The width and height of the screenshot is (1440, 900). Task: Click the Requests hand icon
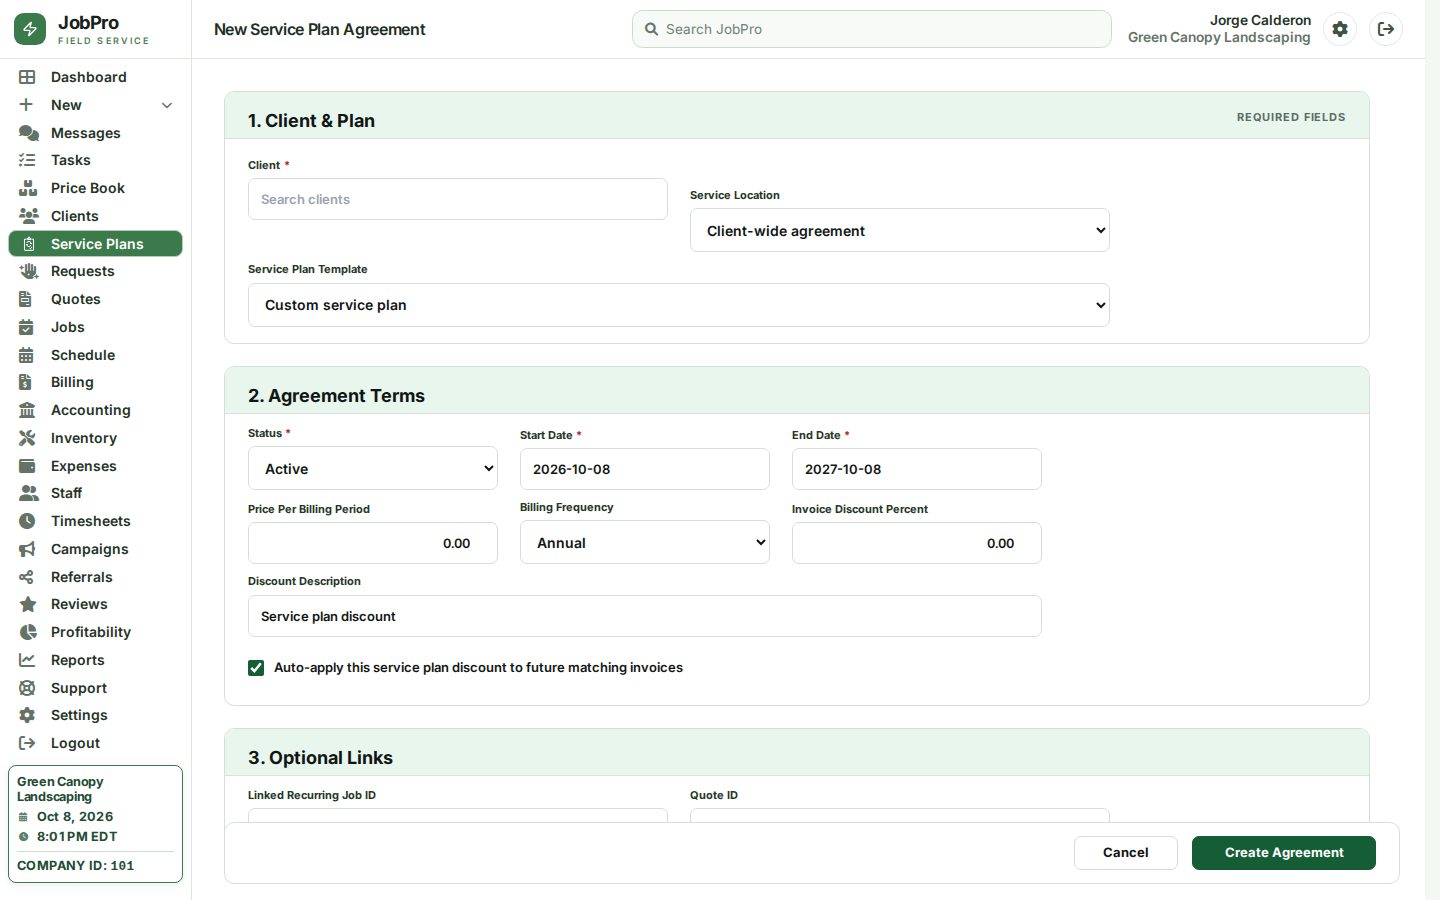coord(28,271)
